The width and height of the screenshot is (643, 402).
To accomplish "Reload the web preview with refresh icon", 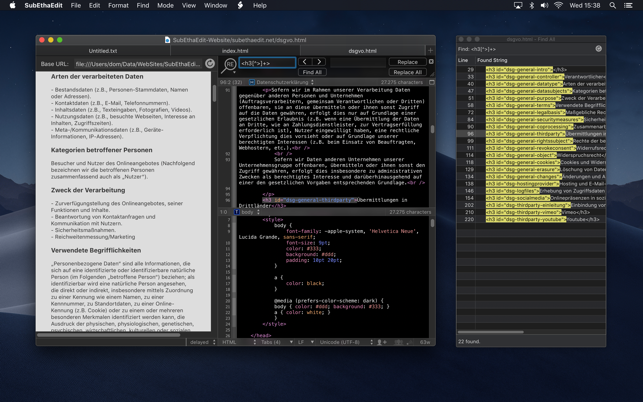I will click(210, 63).
